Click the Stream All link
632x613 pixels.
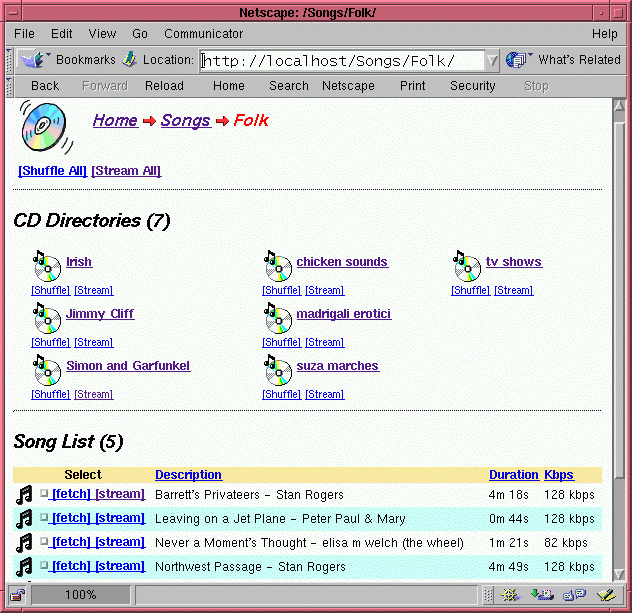(126, 171)
